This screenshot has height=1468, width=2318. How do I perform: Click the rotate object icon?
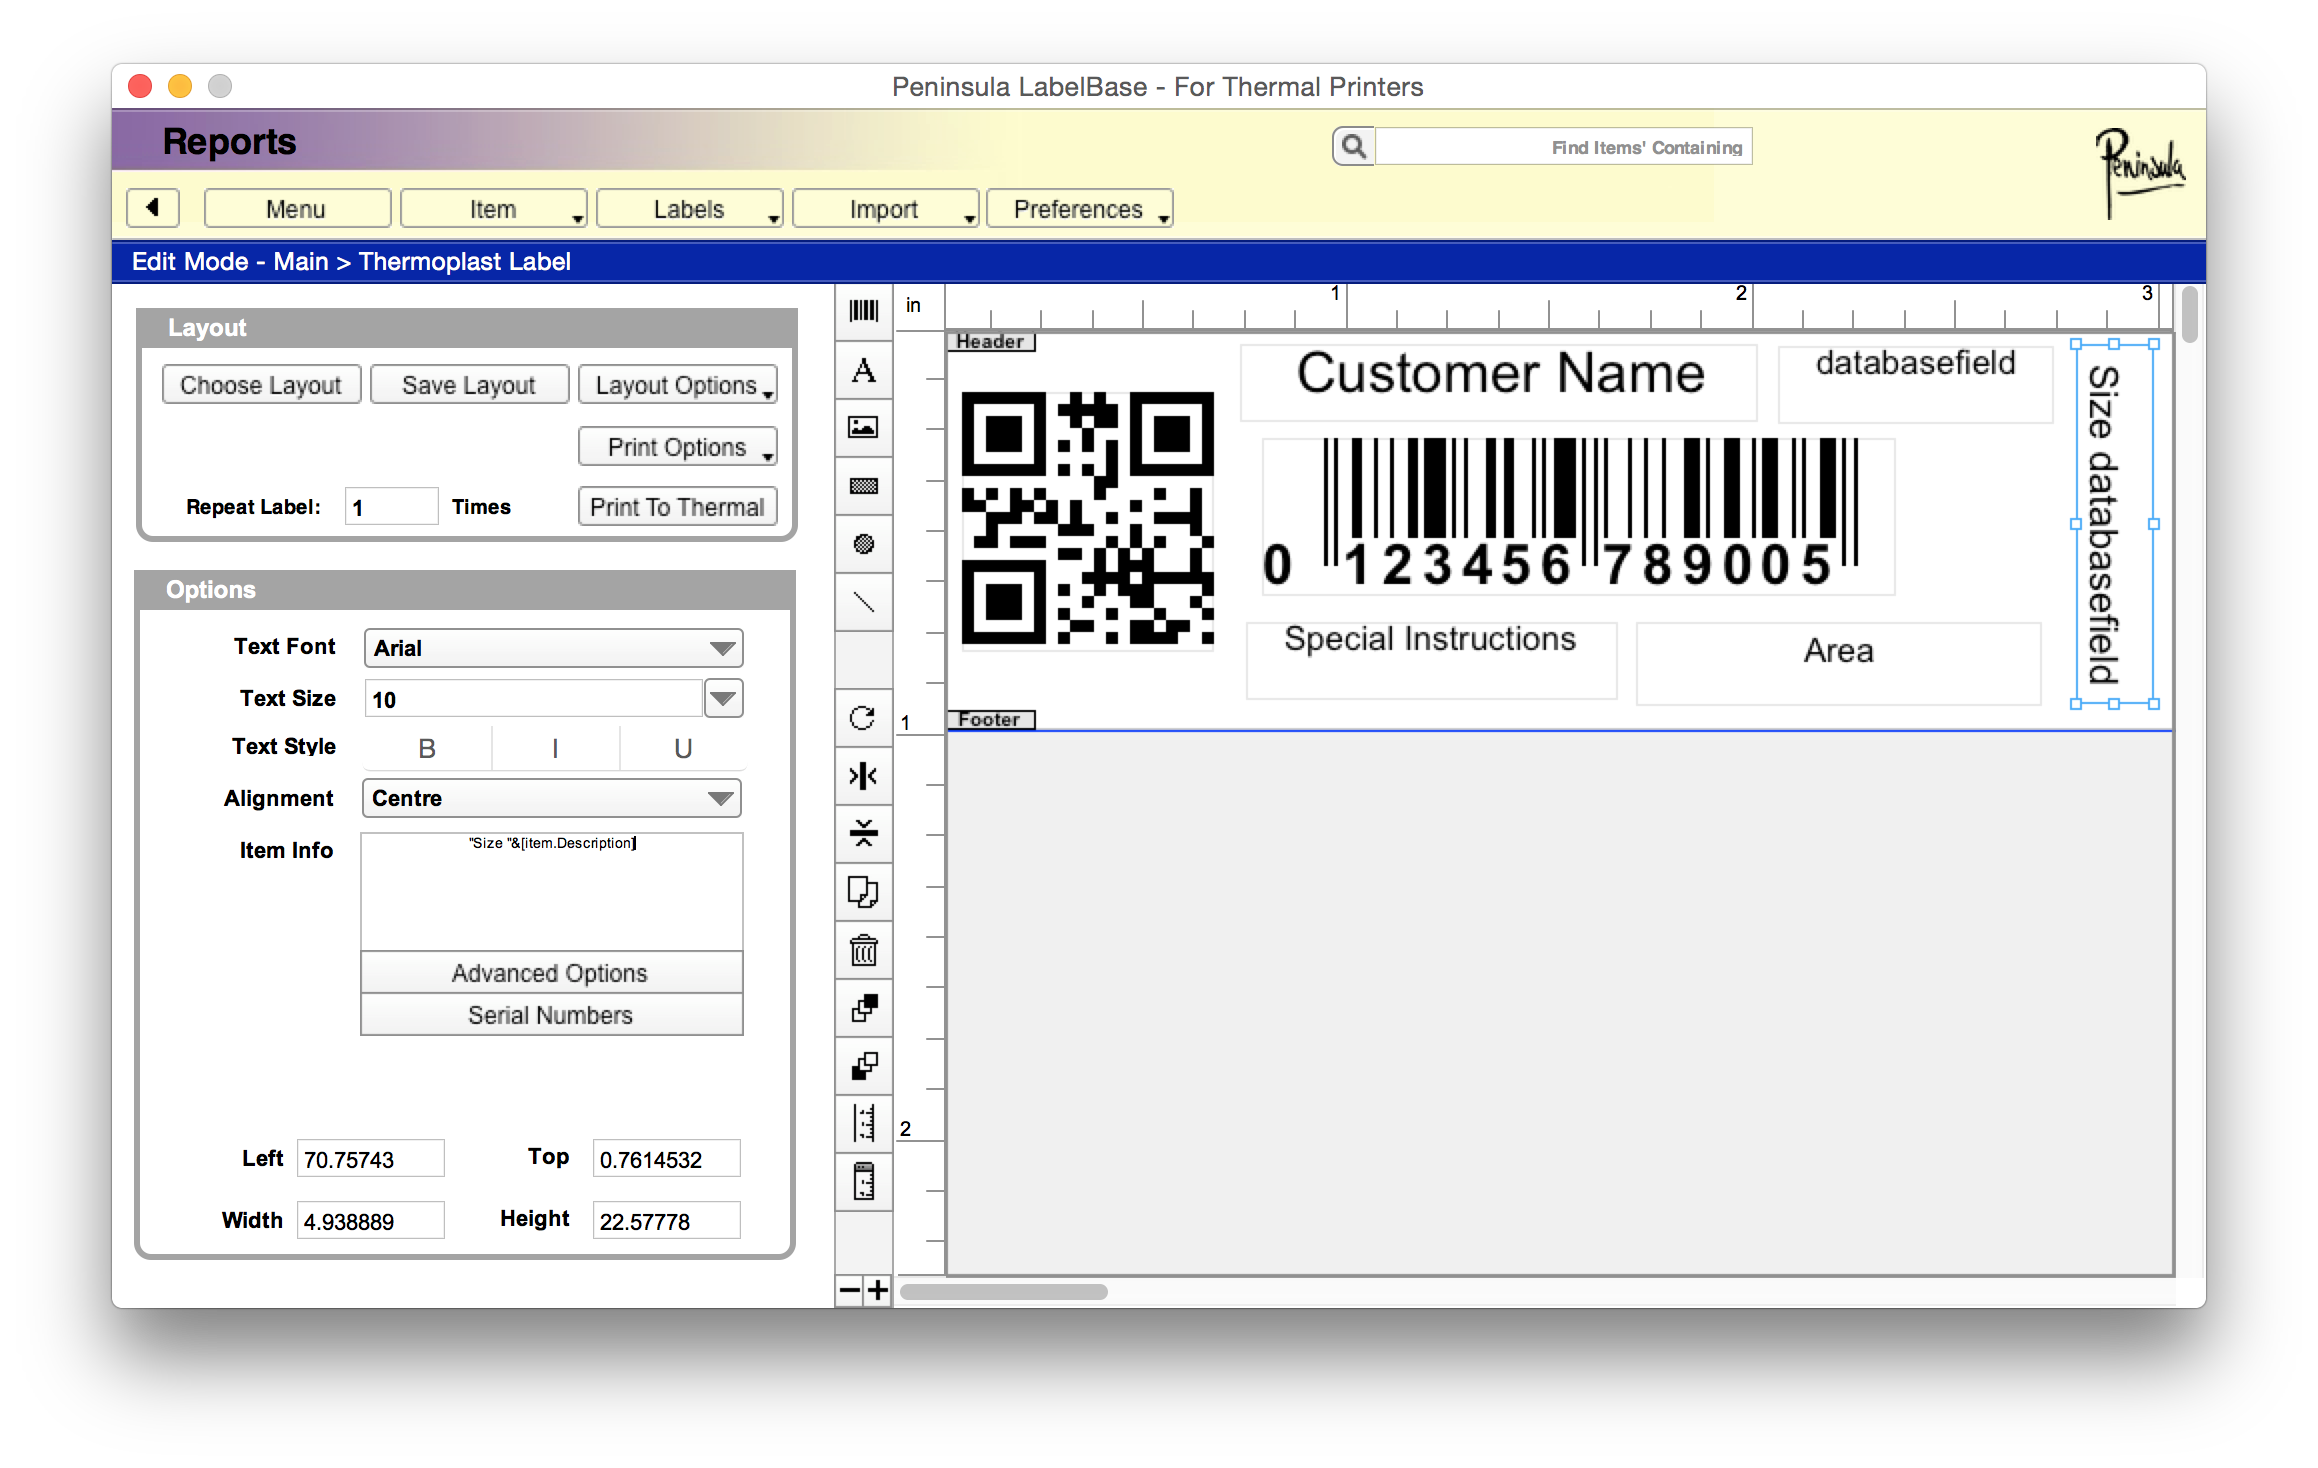[x=863, y=718]
